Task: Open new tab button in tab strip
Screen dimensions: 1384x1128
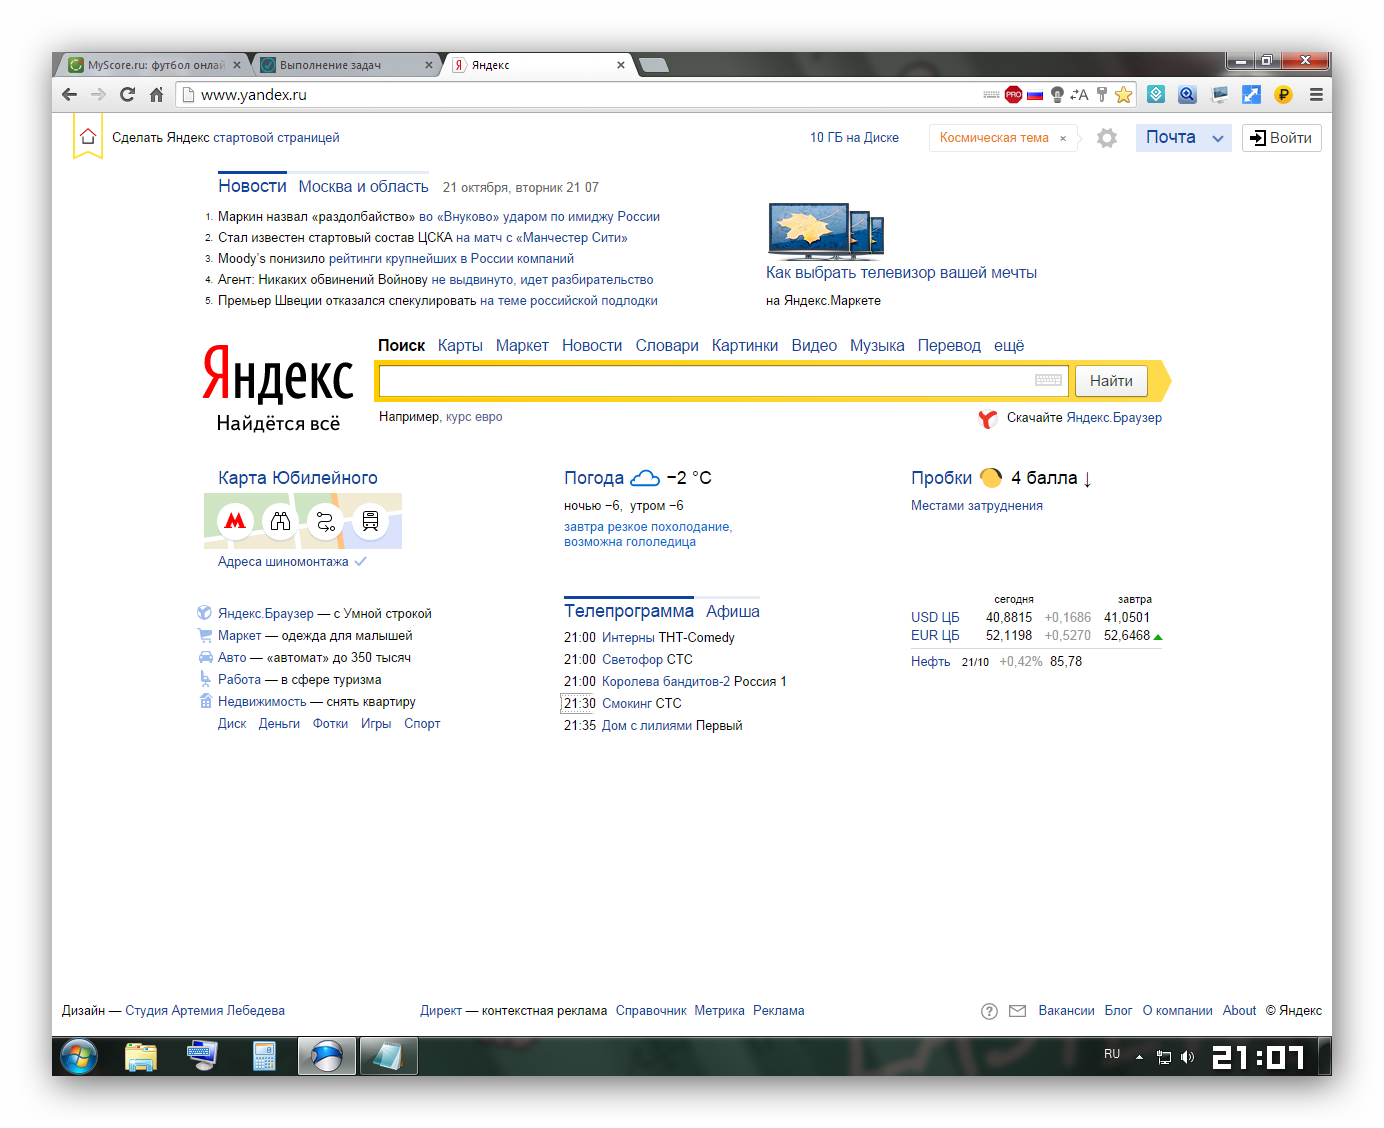Action: click(653, 65)
